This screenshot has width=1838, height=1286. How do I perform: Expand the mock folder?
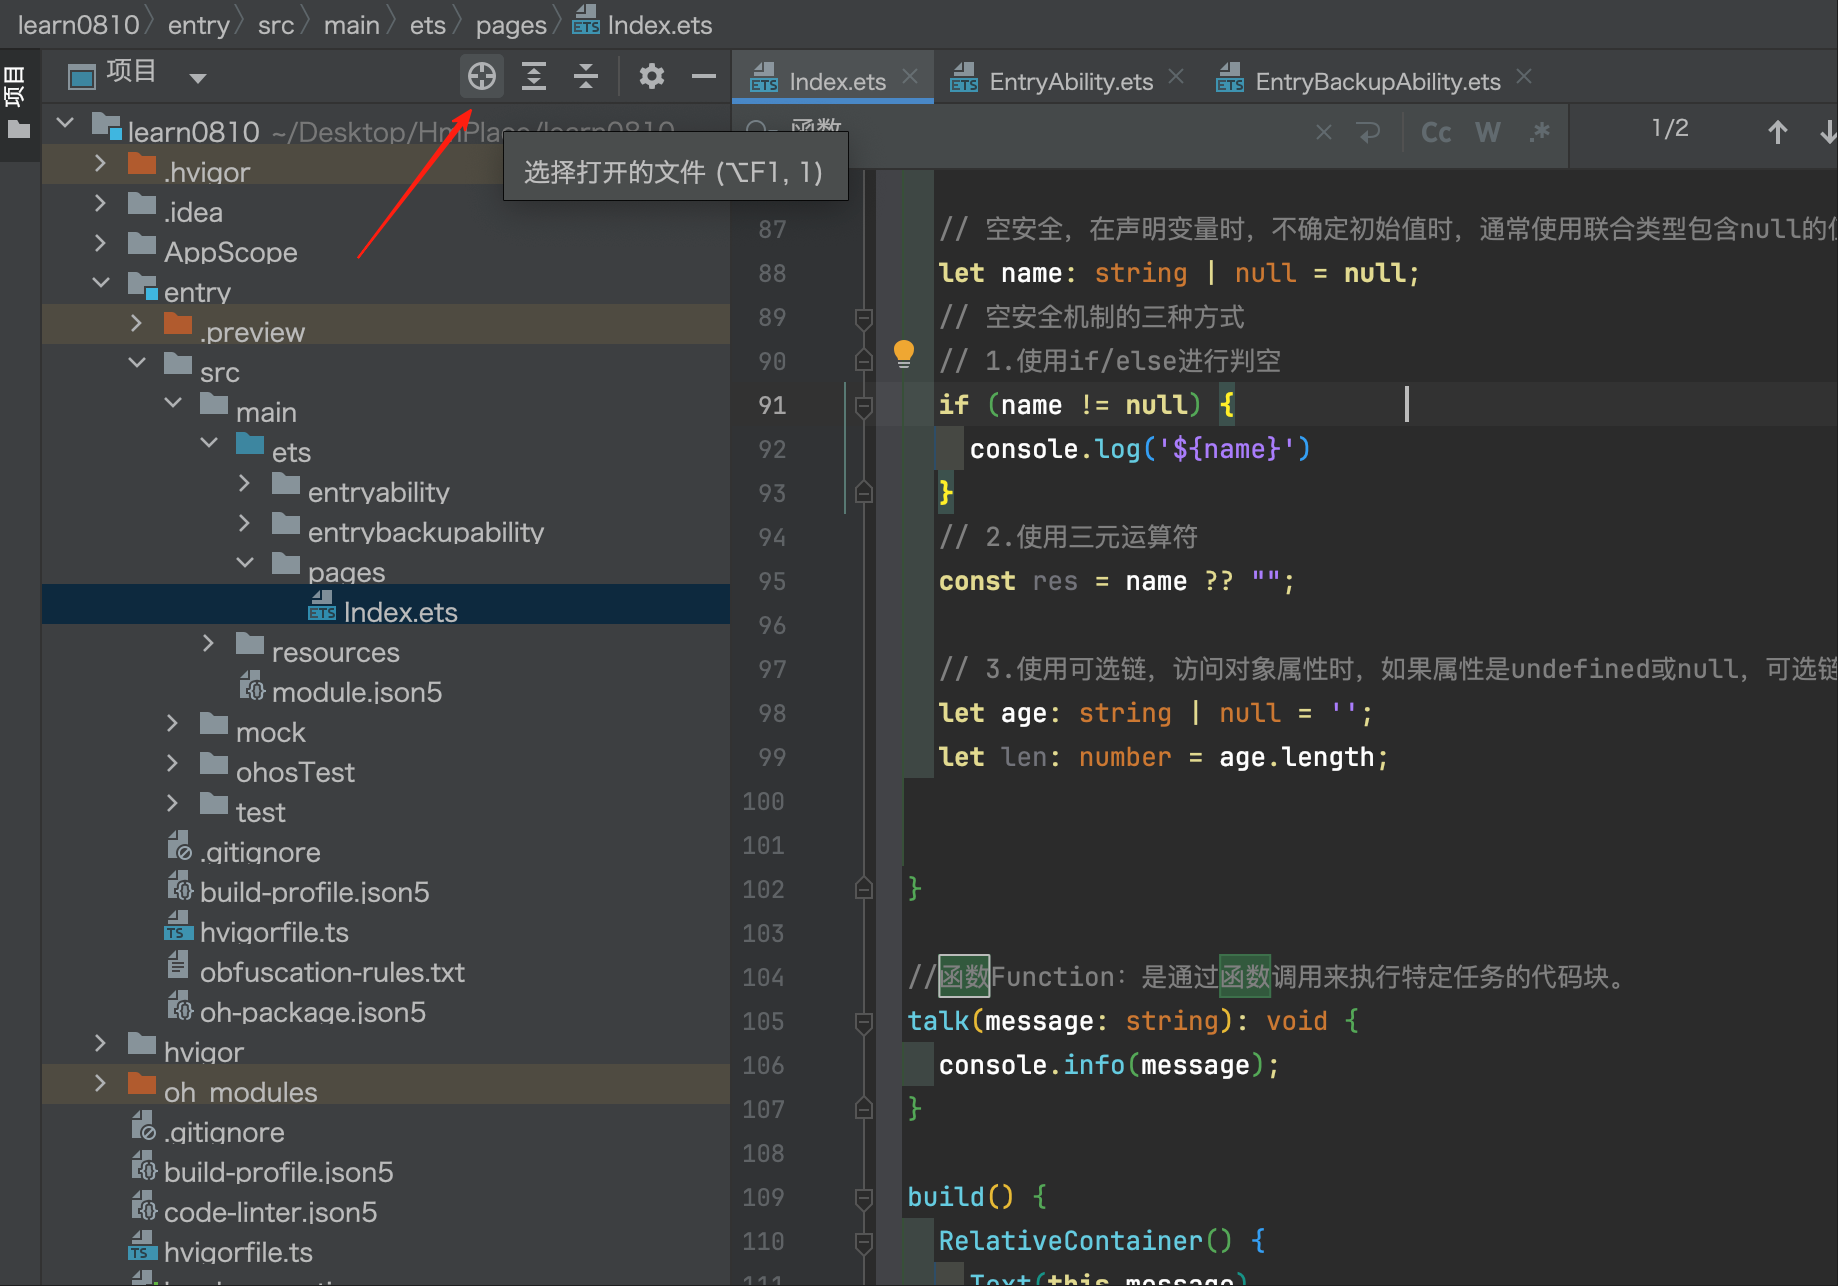[172, 723]
